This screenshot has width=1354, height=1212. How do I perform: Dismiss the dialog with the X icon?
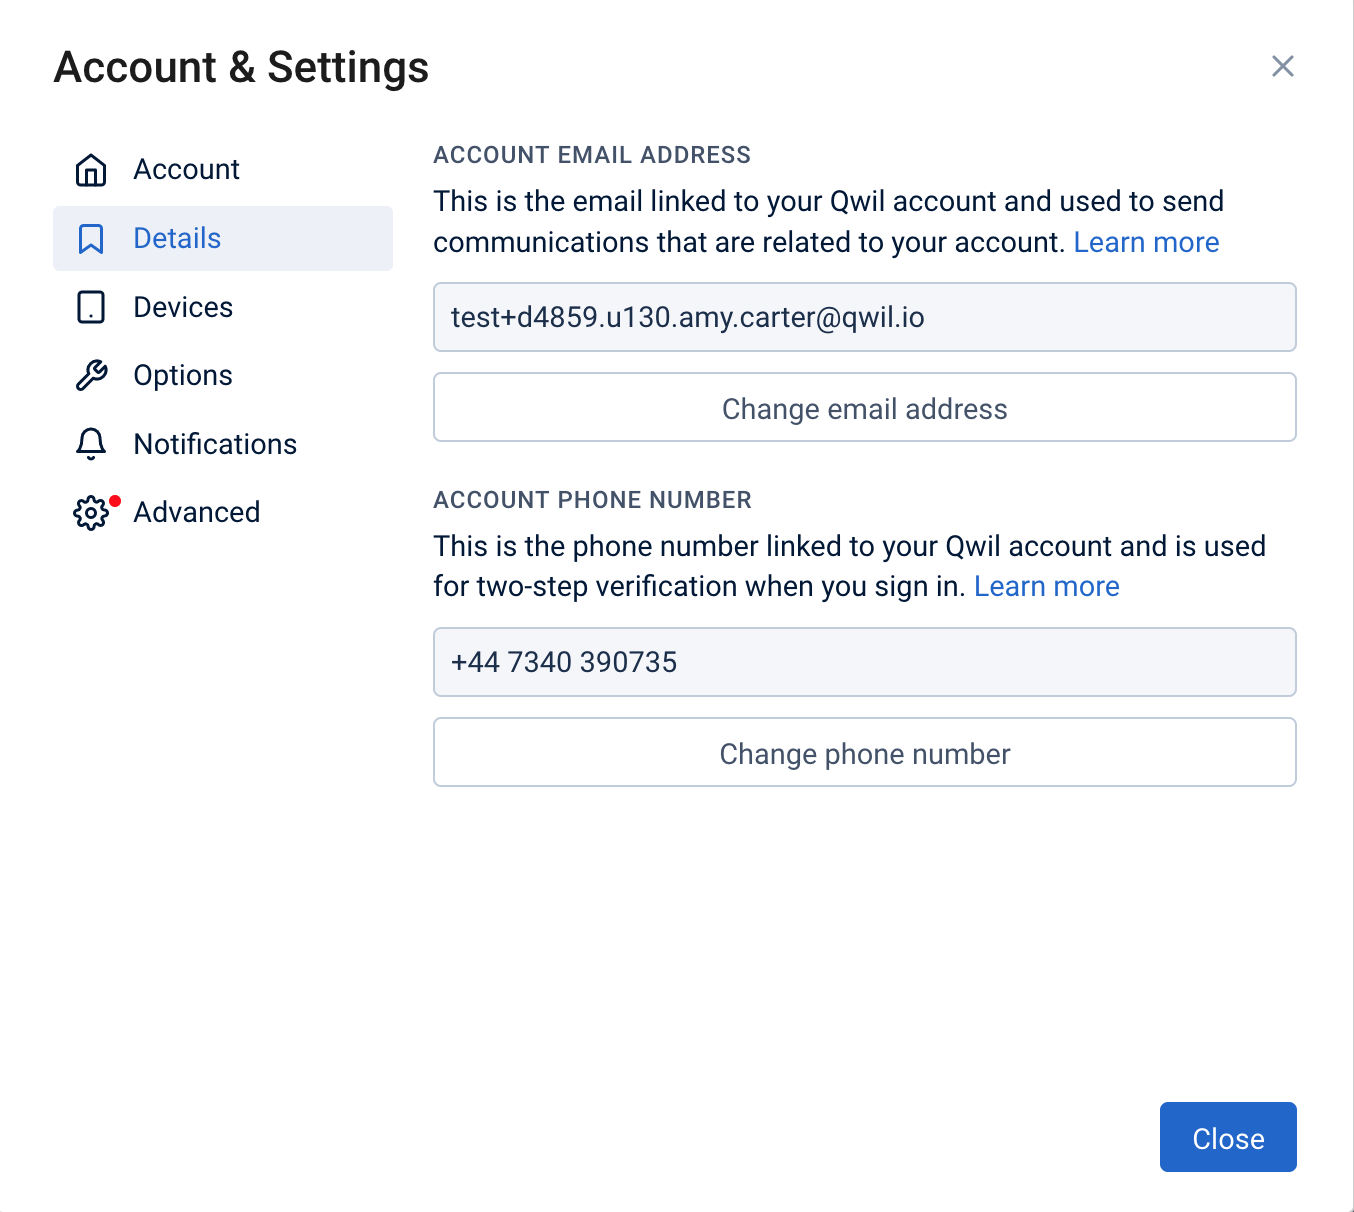[1283, 66]
